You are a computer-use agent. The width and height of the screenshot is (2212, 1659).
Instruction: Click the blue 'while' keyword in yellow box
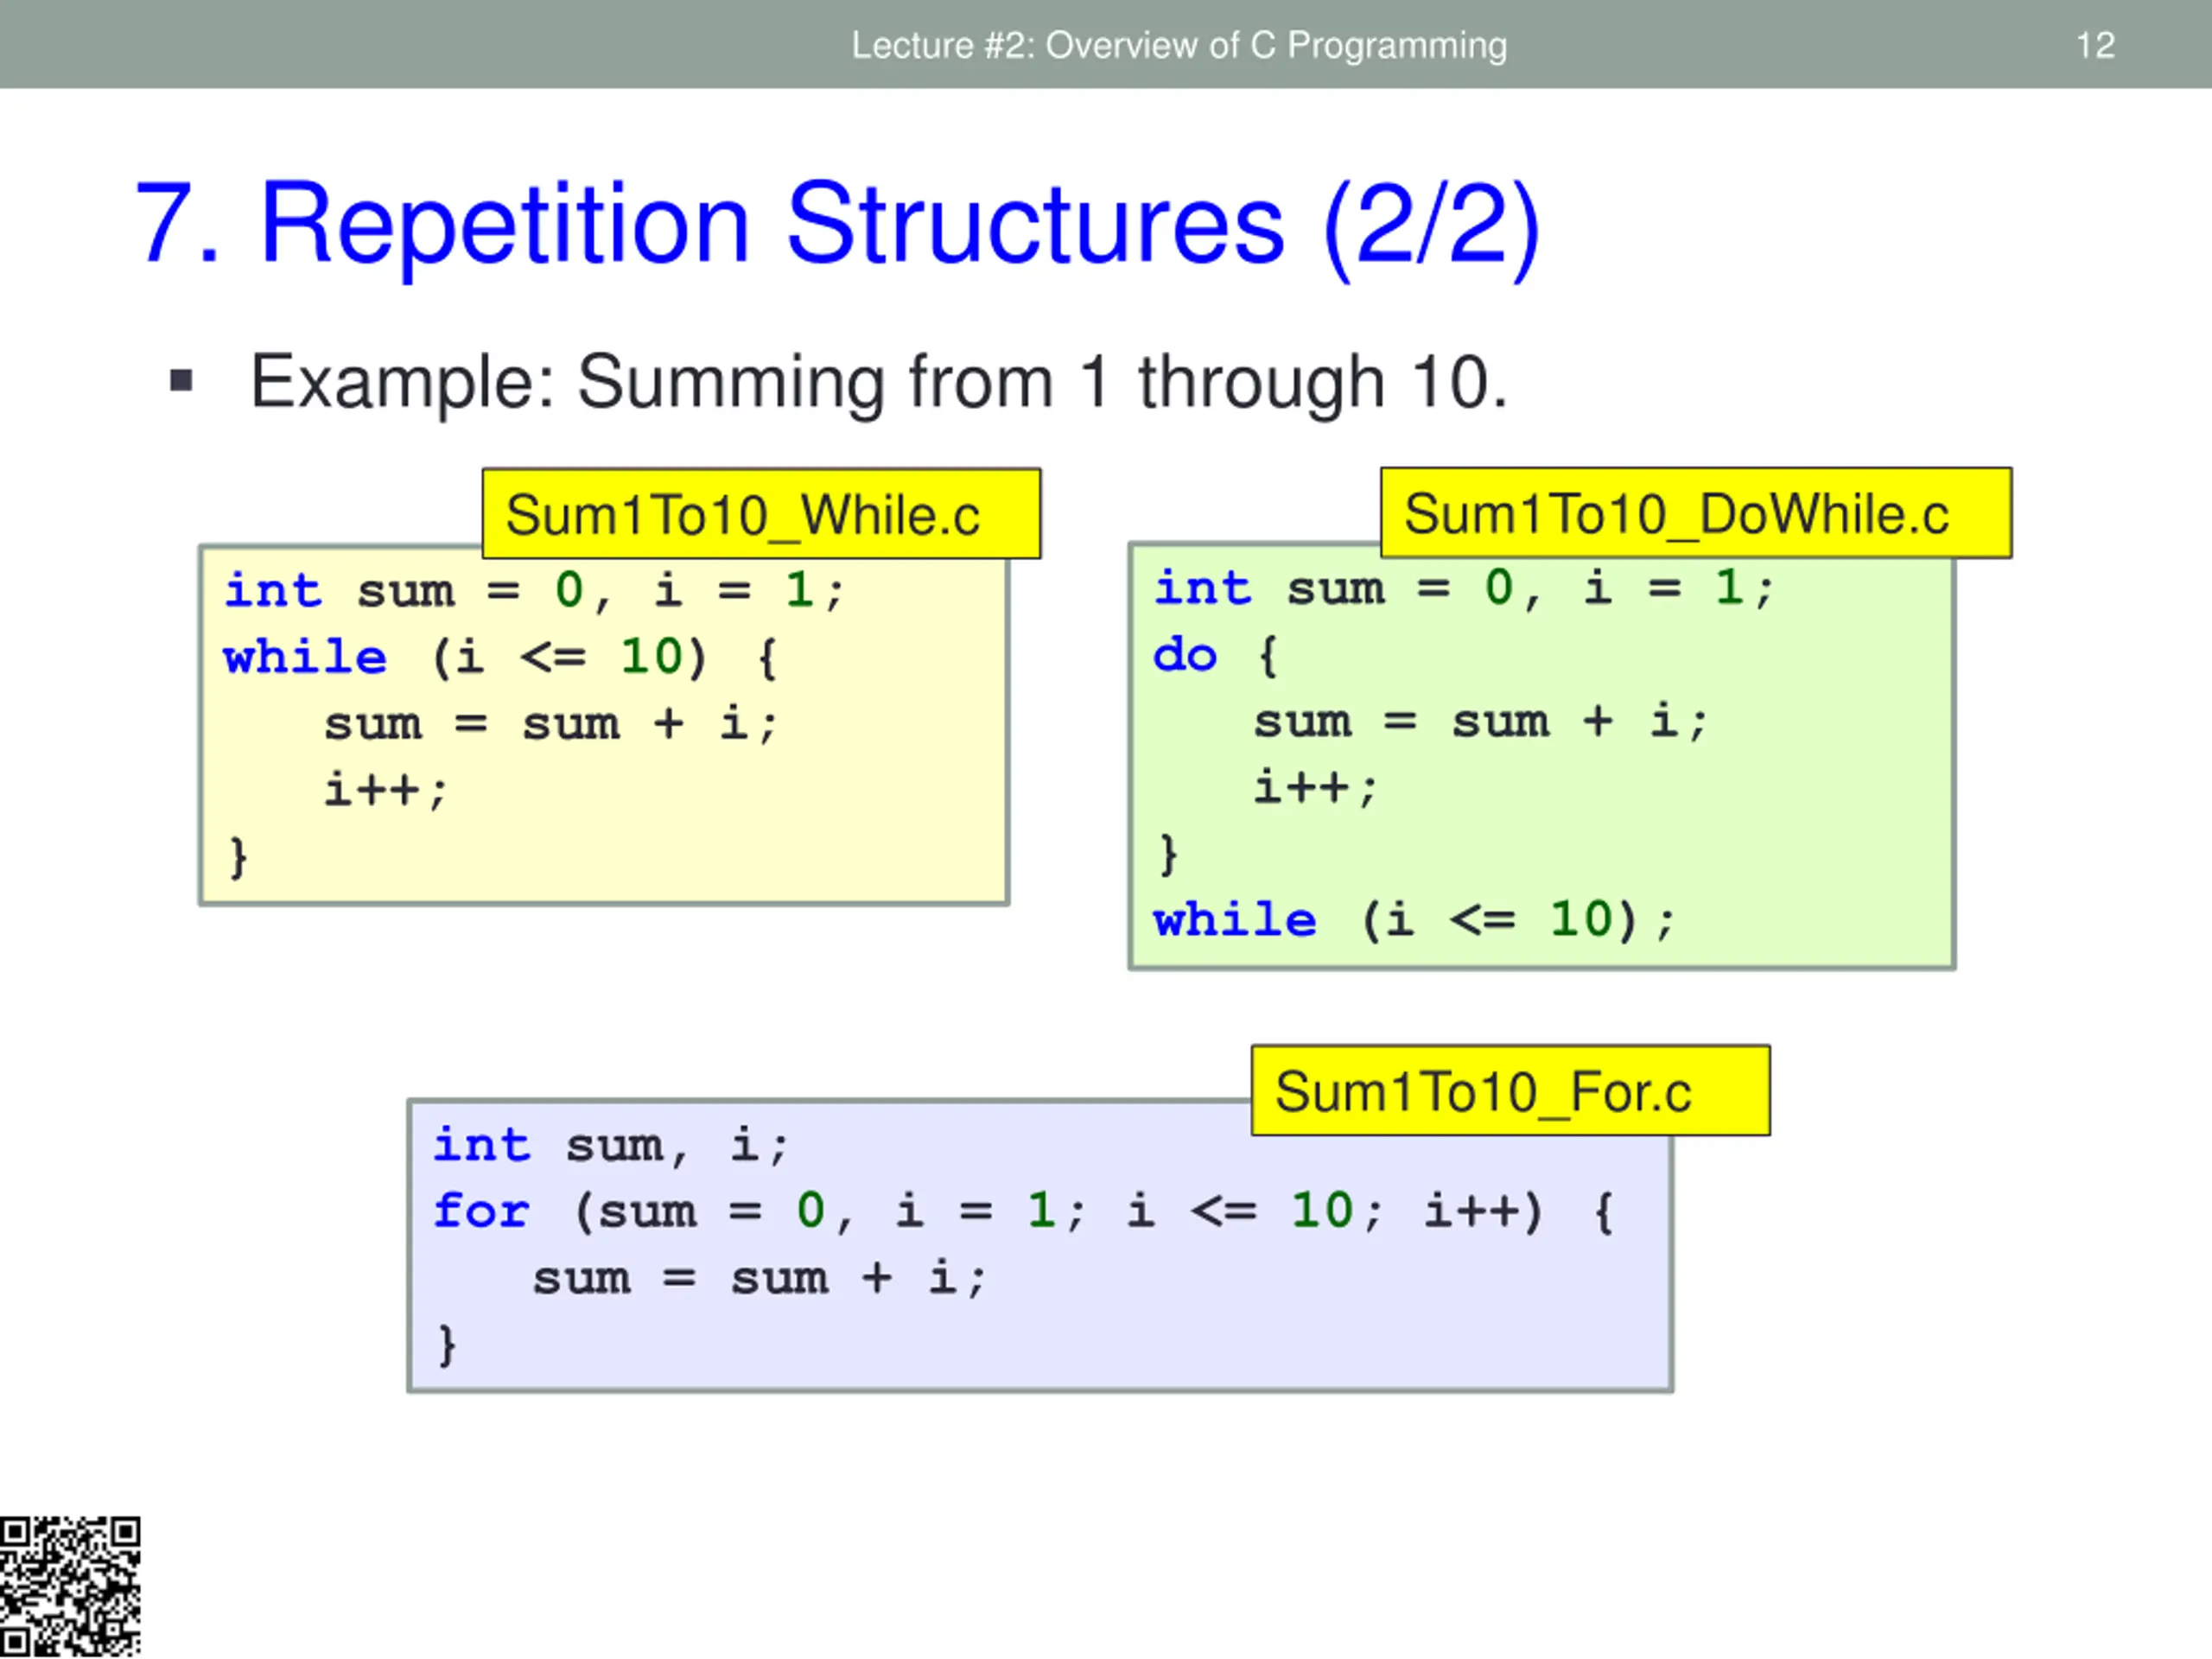[305, 657]
